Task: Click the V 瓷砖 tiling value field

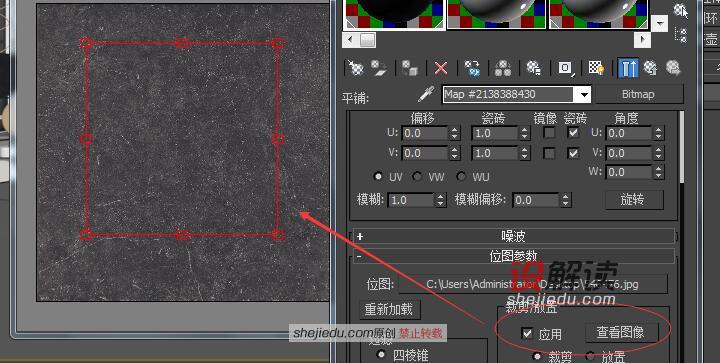Action: (x=495, y=153)
